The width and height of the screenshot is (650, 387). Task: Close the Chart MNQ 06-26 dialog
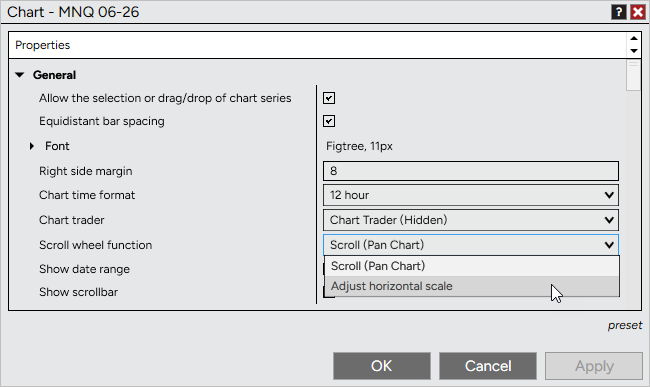(638, 12)
